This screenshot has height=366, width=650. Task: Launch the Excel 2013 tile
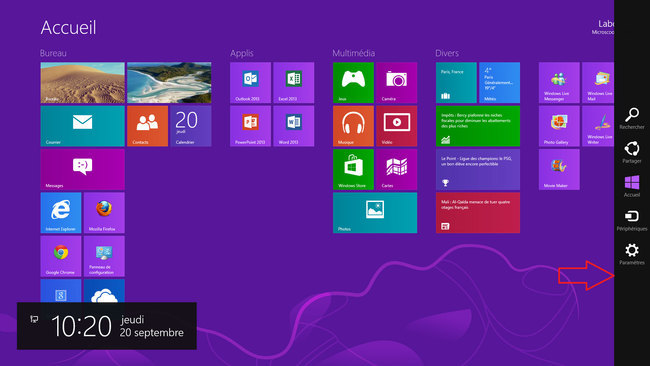tap(293, 82)
